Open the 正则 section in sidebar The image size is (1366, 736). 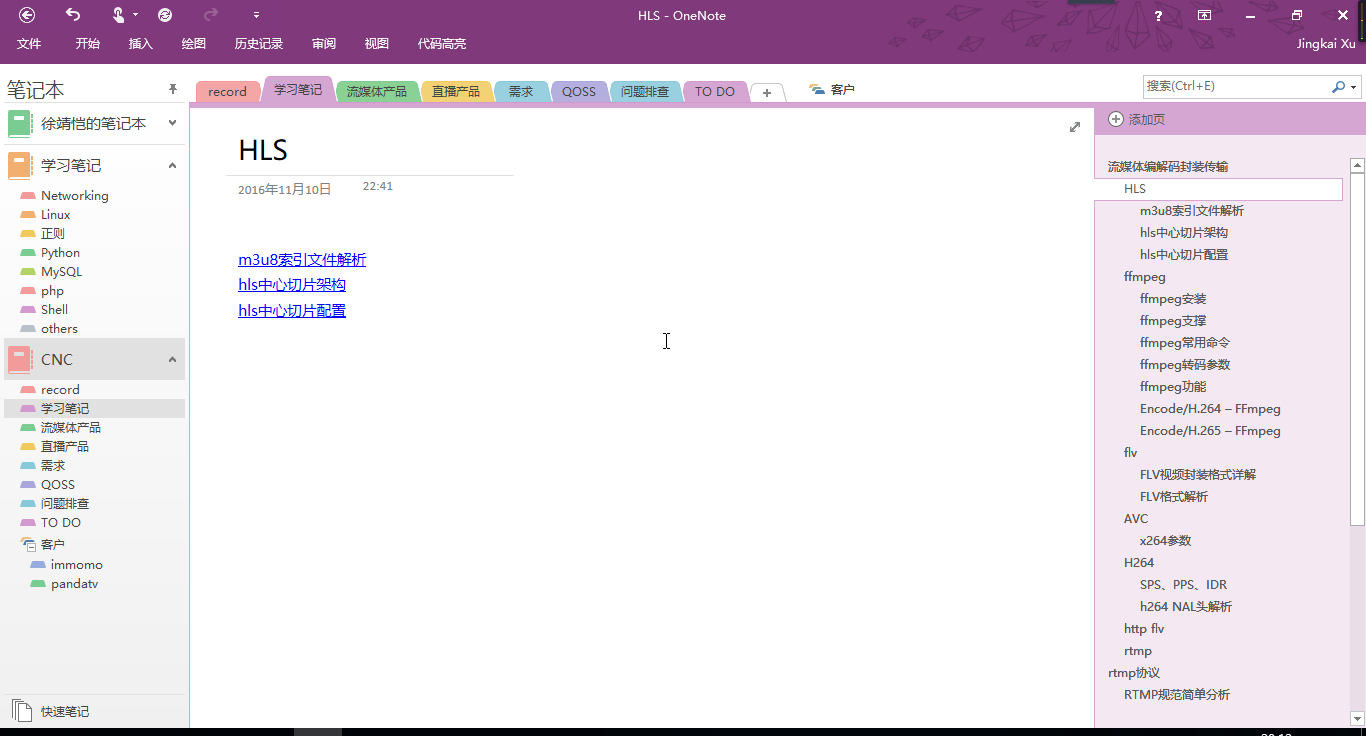pyautogui.click(x=52, y=234)
